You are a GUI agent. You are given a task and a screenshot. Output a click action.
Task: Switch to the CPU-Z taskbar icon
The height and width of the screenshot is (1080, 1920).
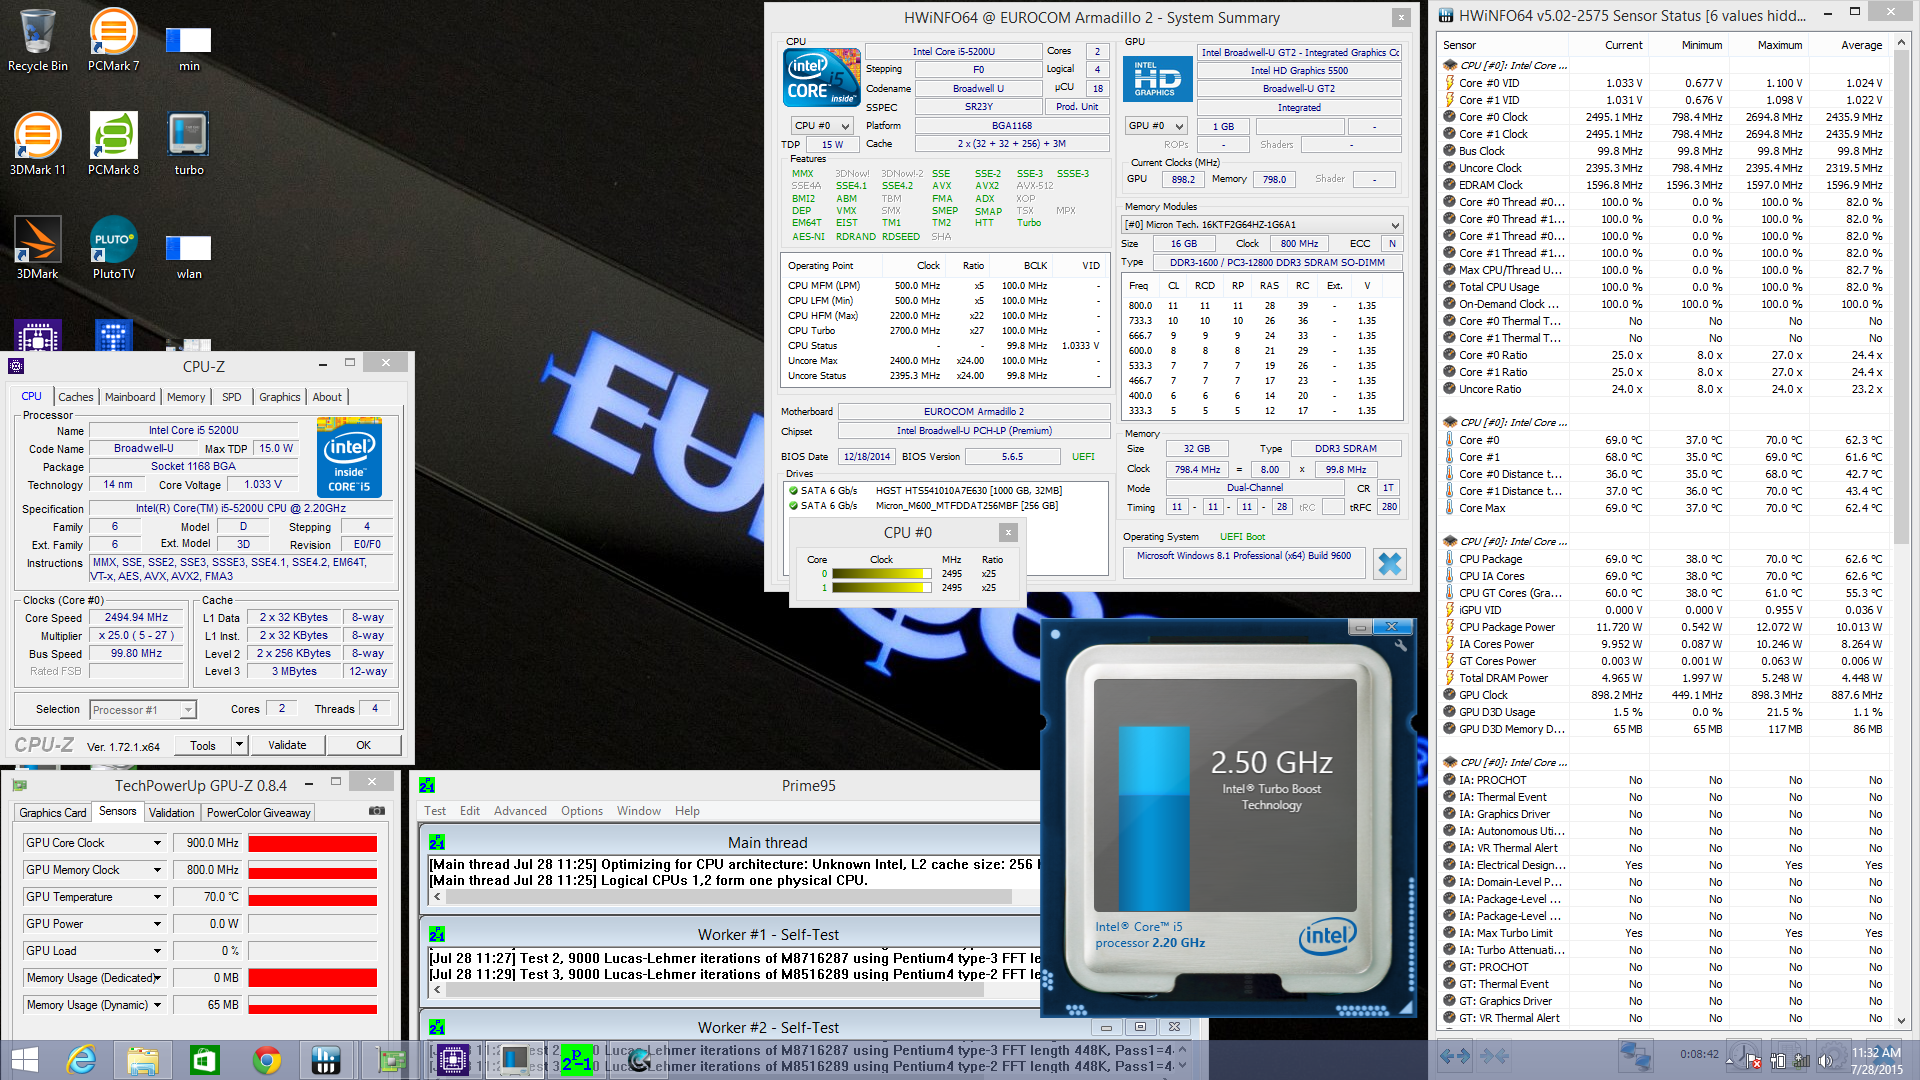[x=453, y=1060]
